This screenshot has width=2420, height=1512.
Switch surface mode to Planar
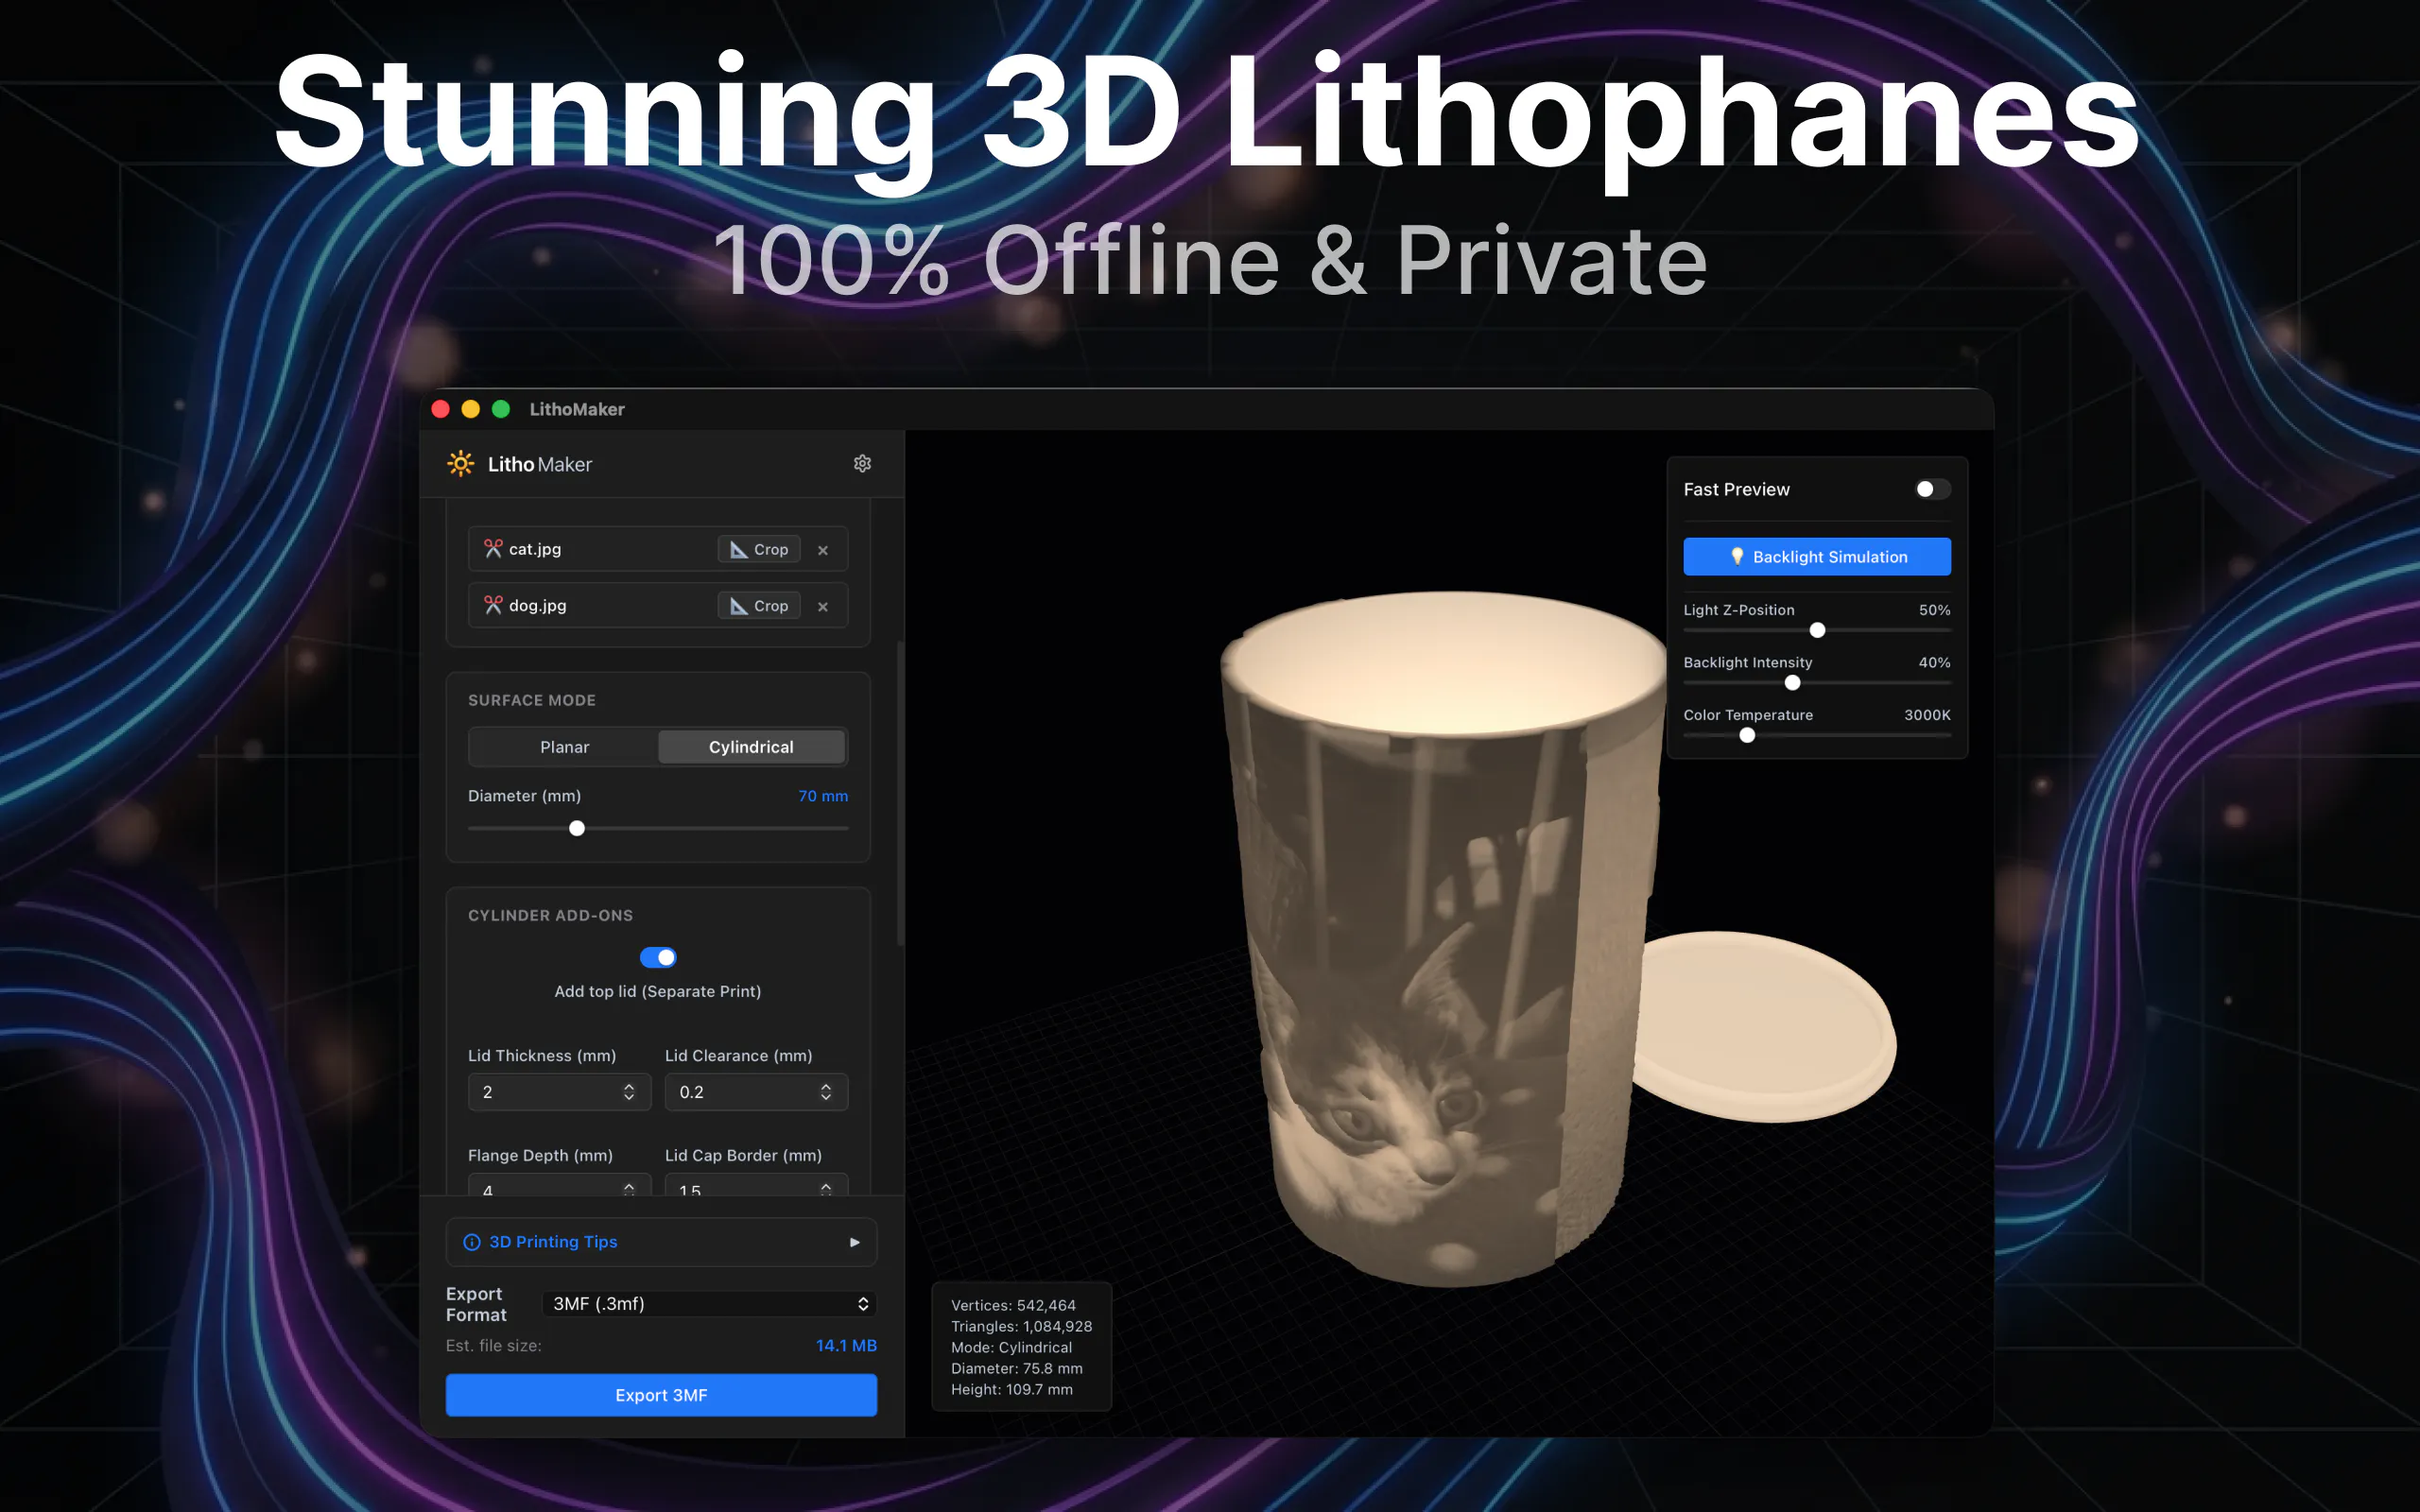point(564,747)
